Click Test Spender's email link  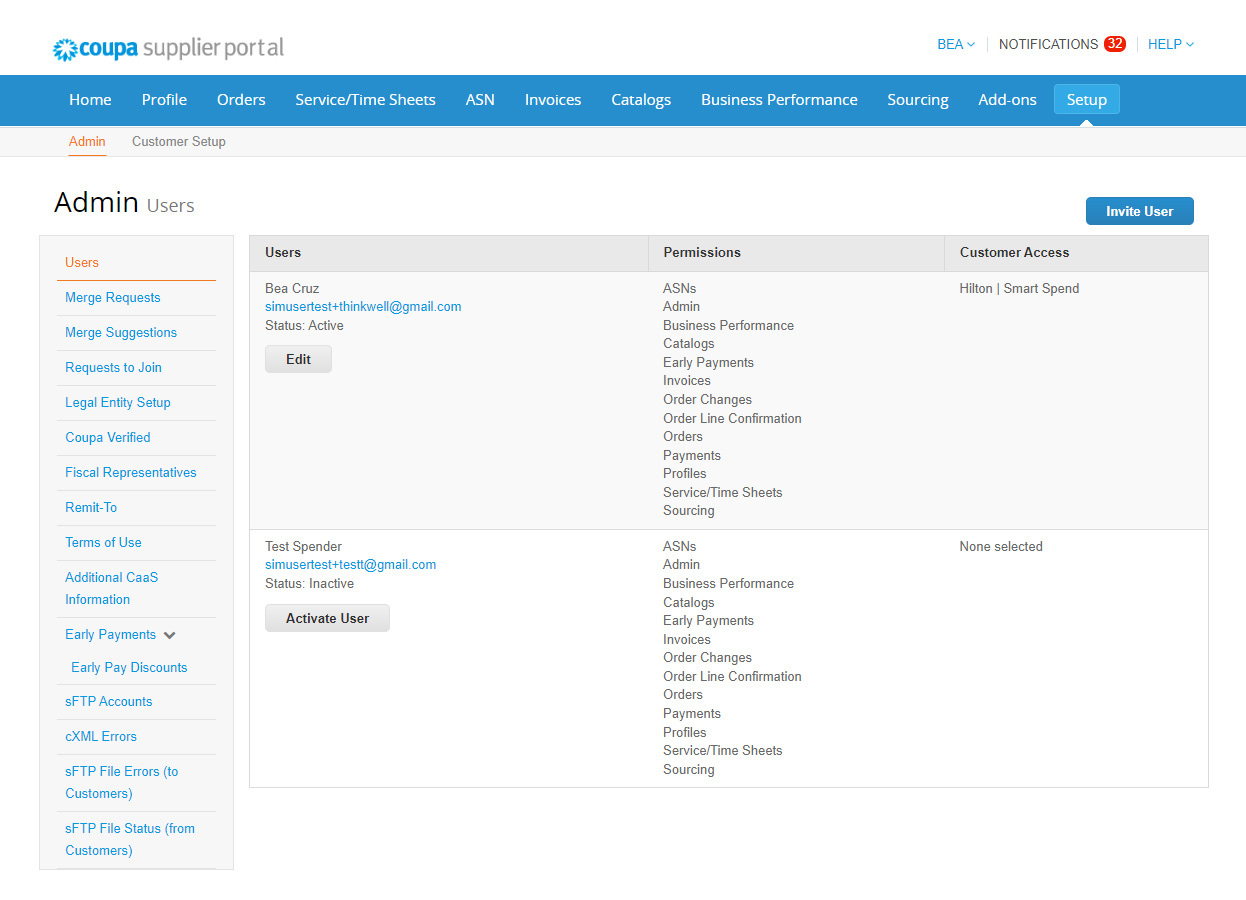(x=350, y=565)
